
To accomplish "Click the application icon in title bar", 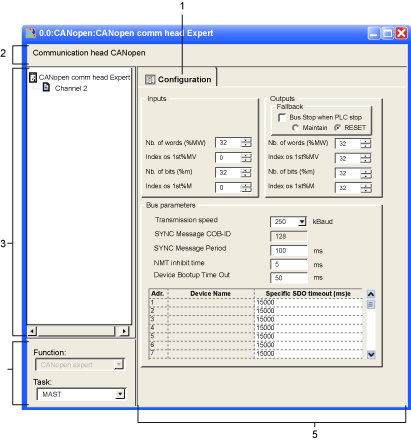I will pyautogui.click(x=31, y=33).
